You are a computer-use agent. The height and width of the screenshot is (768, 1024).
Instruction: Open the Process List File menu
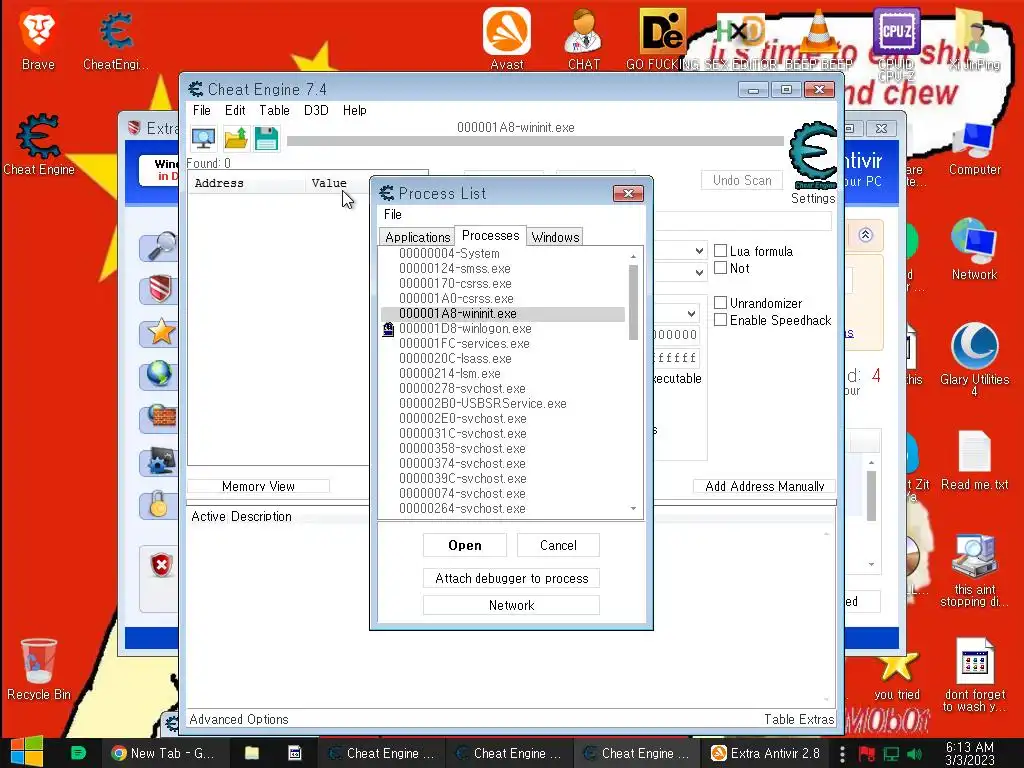392,214
